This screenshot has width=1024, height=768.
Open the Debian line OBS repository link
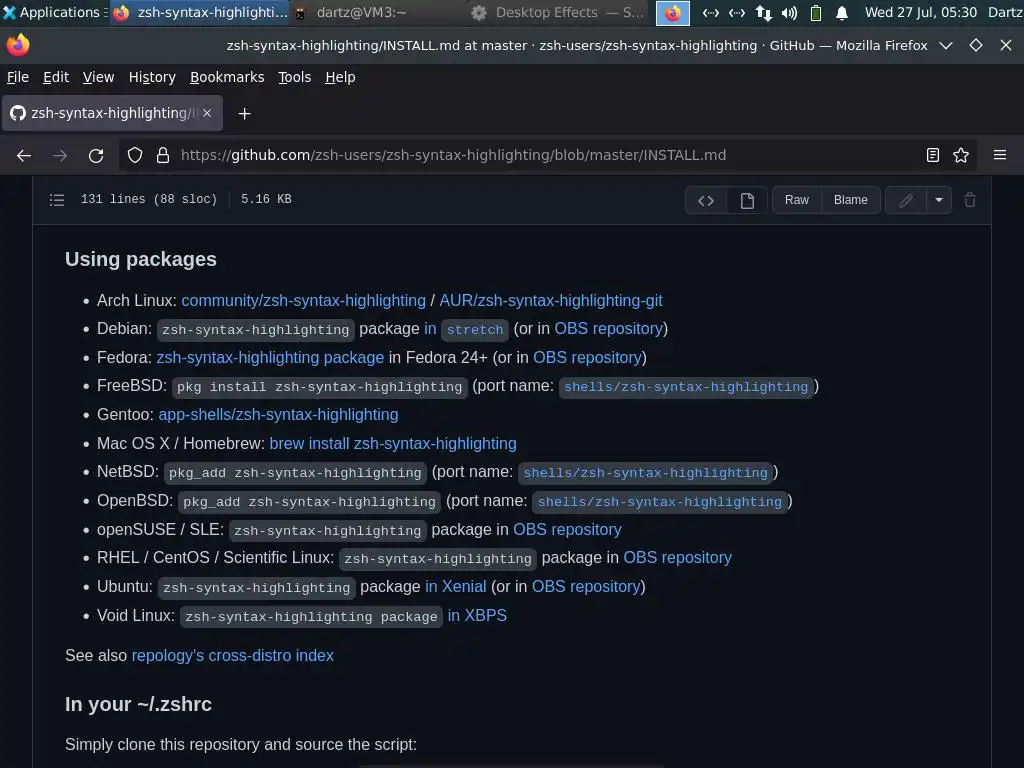point(609,328)
